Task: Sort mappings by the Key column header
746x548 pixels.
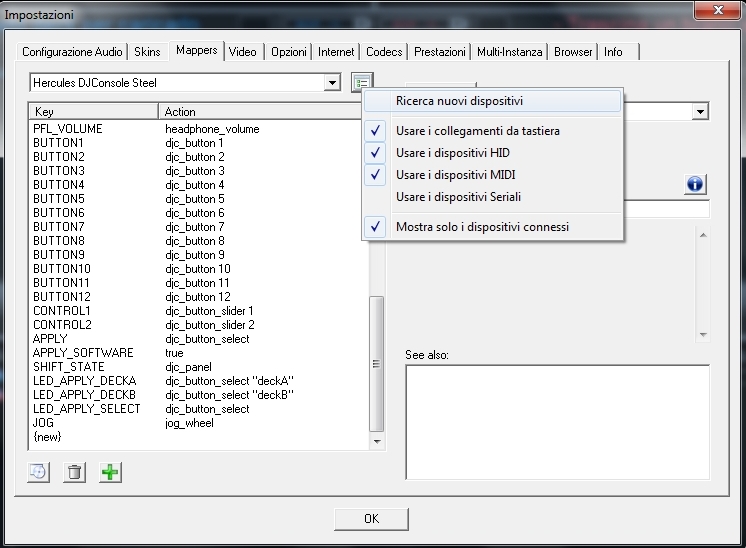Action: point(93,112)
